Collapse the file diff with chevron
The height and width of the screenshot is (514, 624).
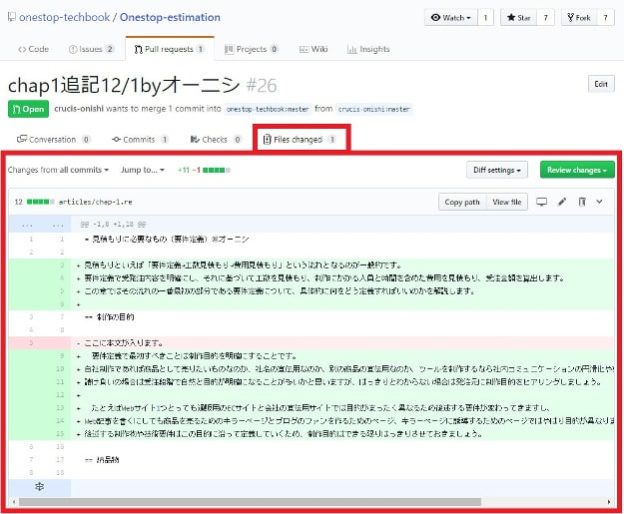[x=599, y=202]
